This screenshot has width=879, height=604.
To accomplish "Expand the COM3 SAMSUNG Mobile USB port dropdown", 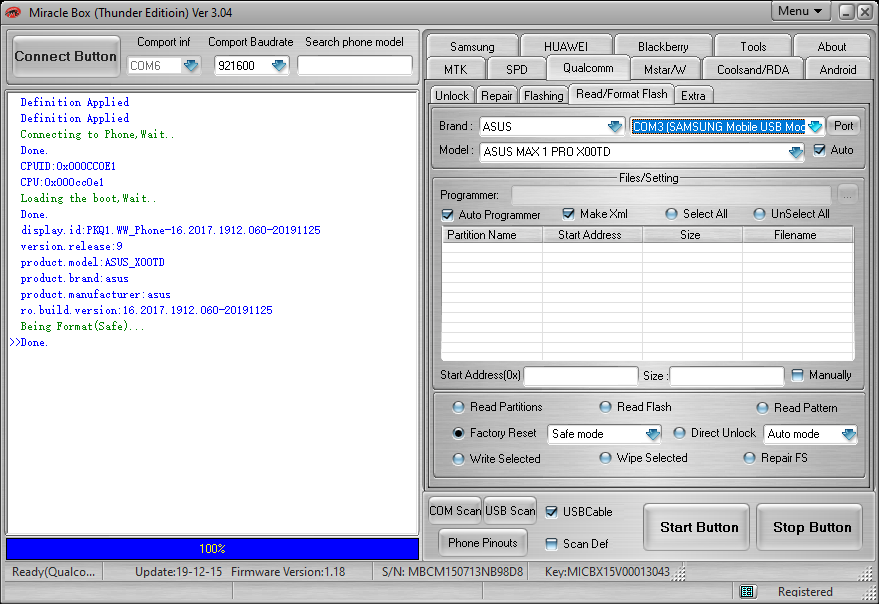I will (815, 126).
